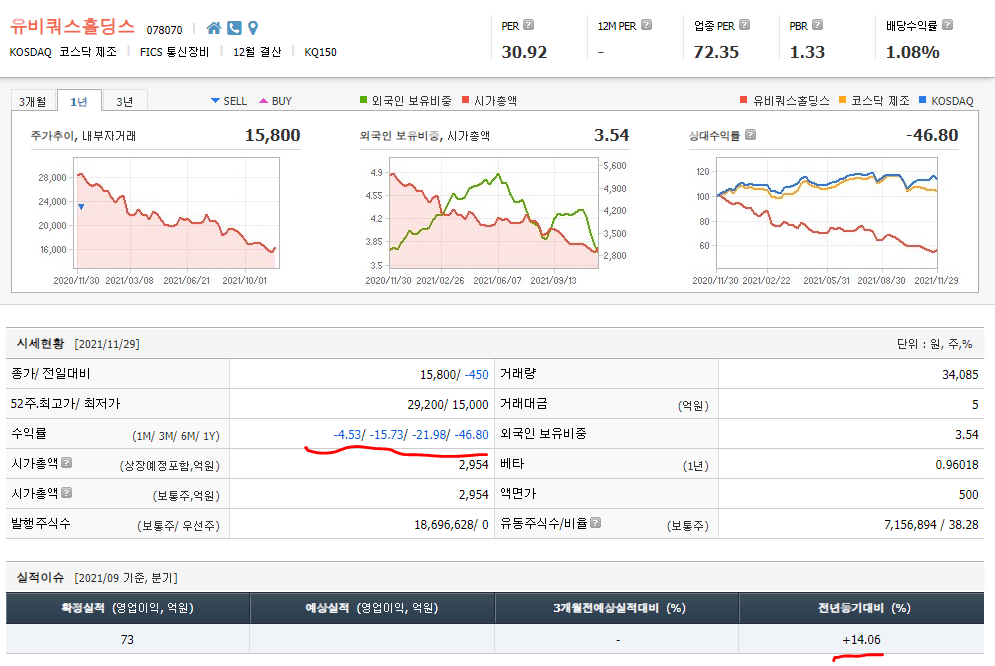Screen dimensions: 995x666
Task: Click the 베타 value 0.96018
Action: coord(957,465)
